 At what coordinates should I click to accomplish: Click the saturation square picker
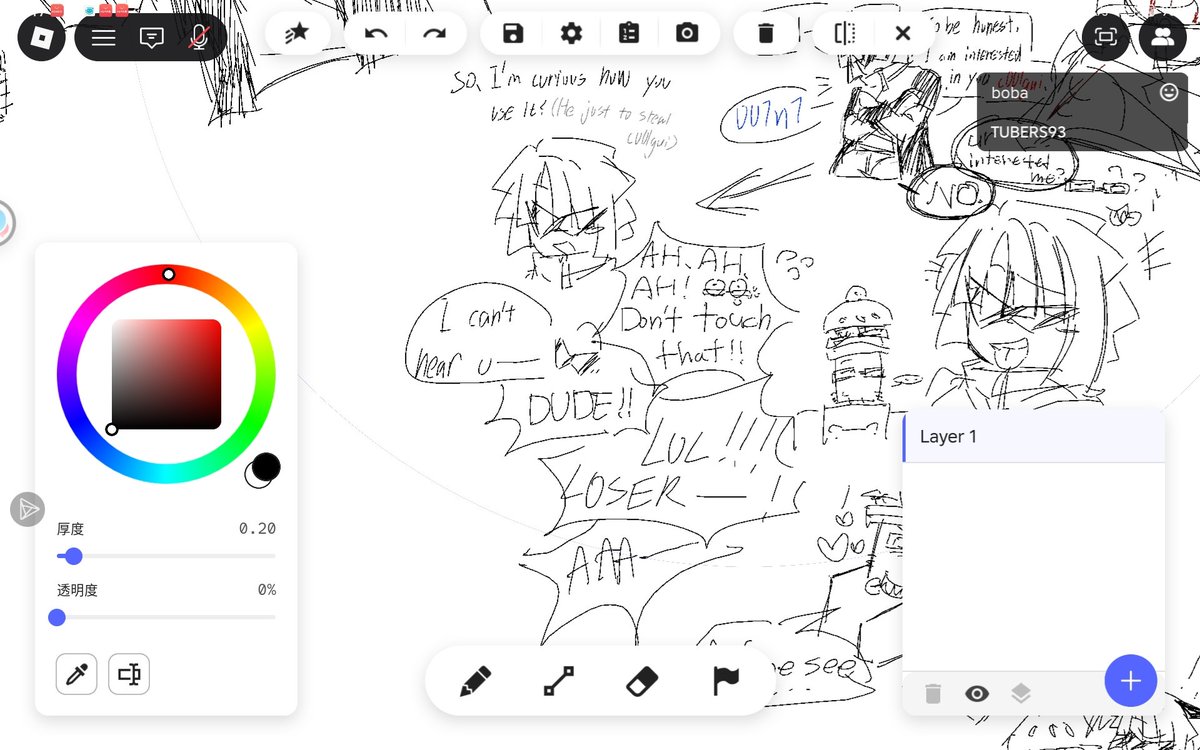(166, 374)
